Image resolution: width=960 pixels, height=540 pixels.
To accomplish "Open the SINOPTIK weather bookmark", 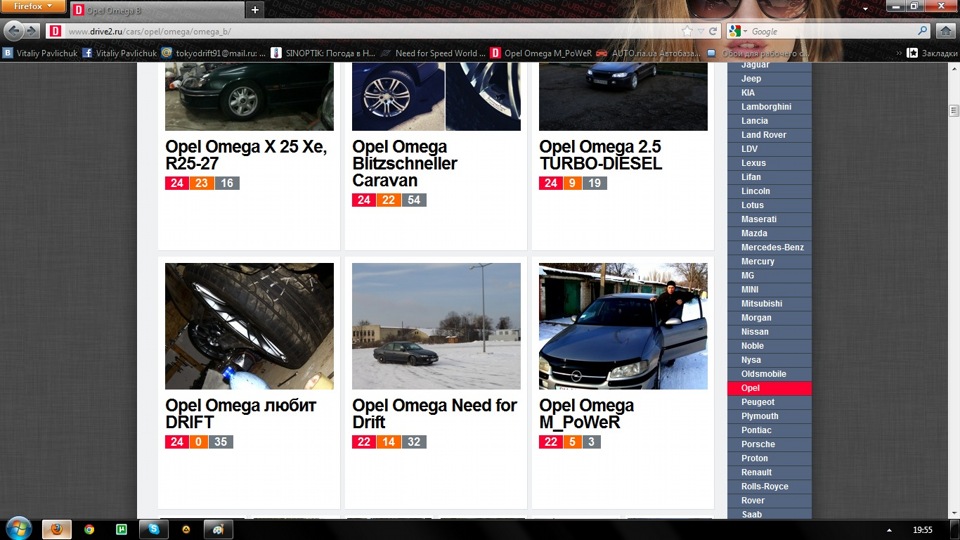I will click(323, 53).
